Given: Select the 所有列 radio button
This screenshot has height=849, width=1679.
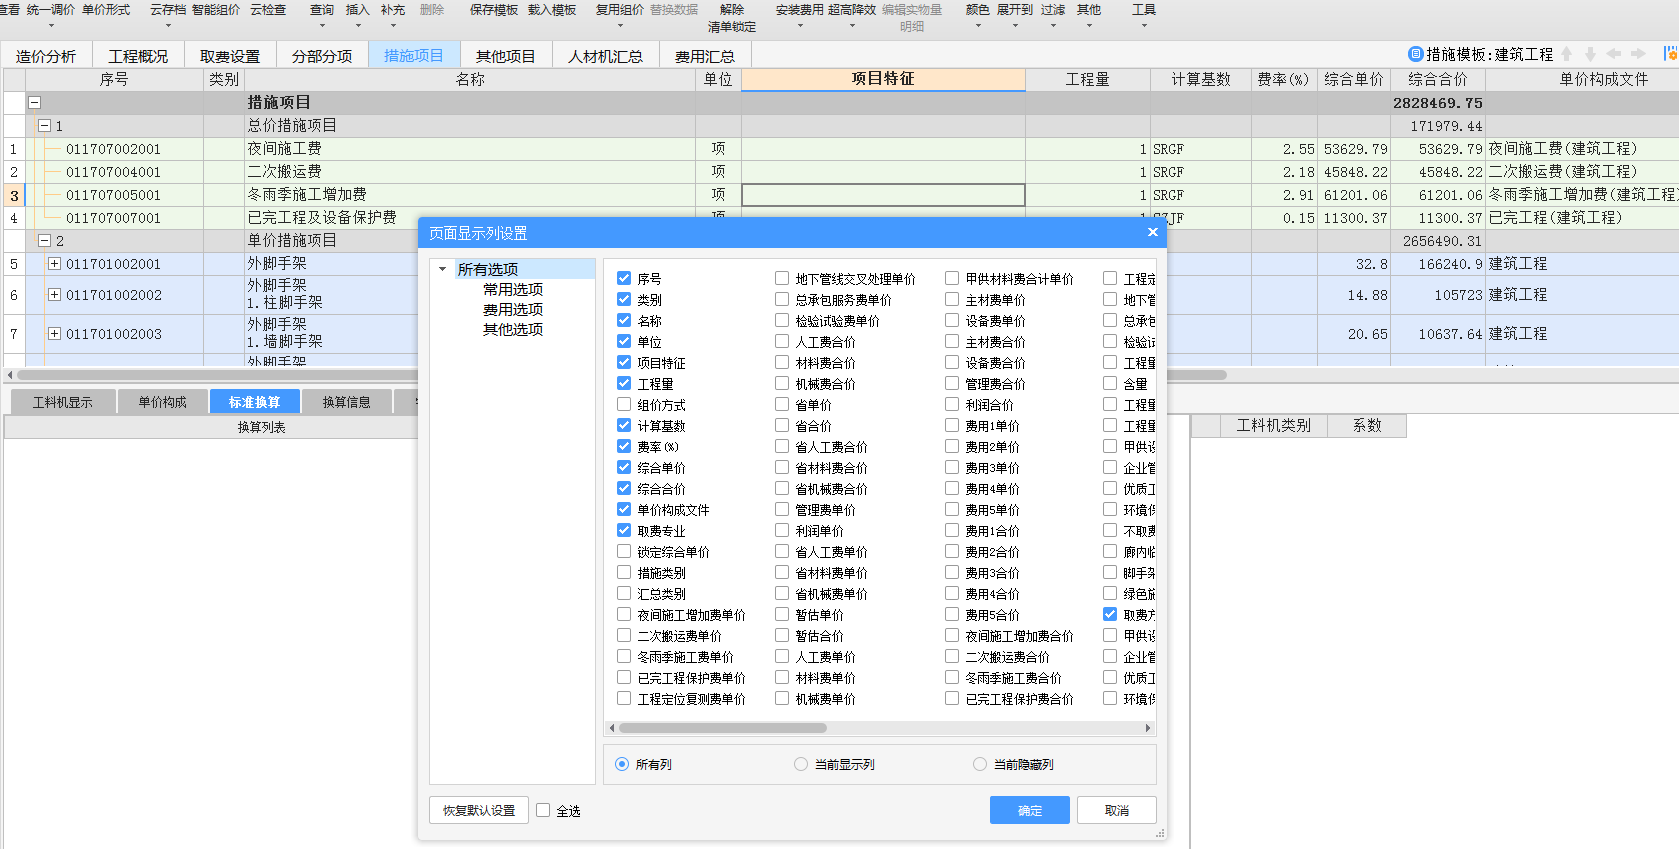Looking at the screenshot, I should [x=622, y=764].
